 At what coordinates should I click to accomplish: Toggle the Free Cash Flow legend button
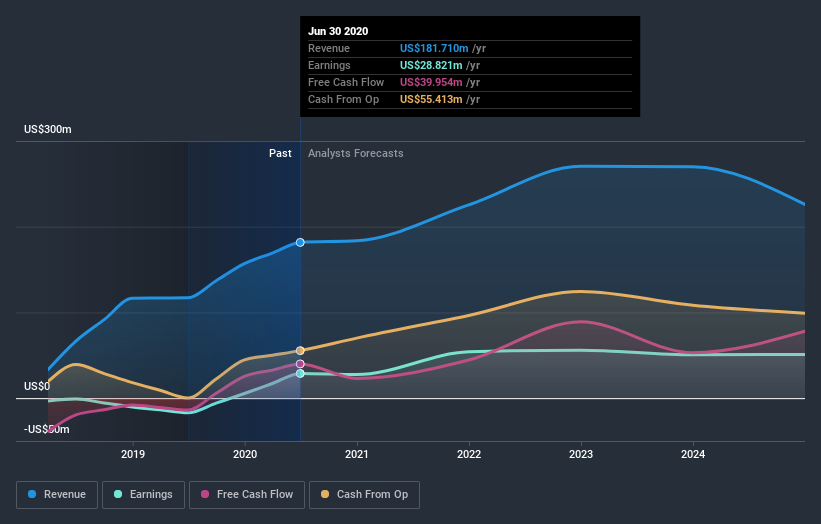click(247, 495)
